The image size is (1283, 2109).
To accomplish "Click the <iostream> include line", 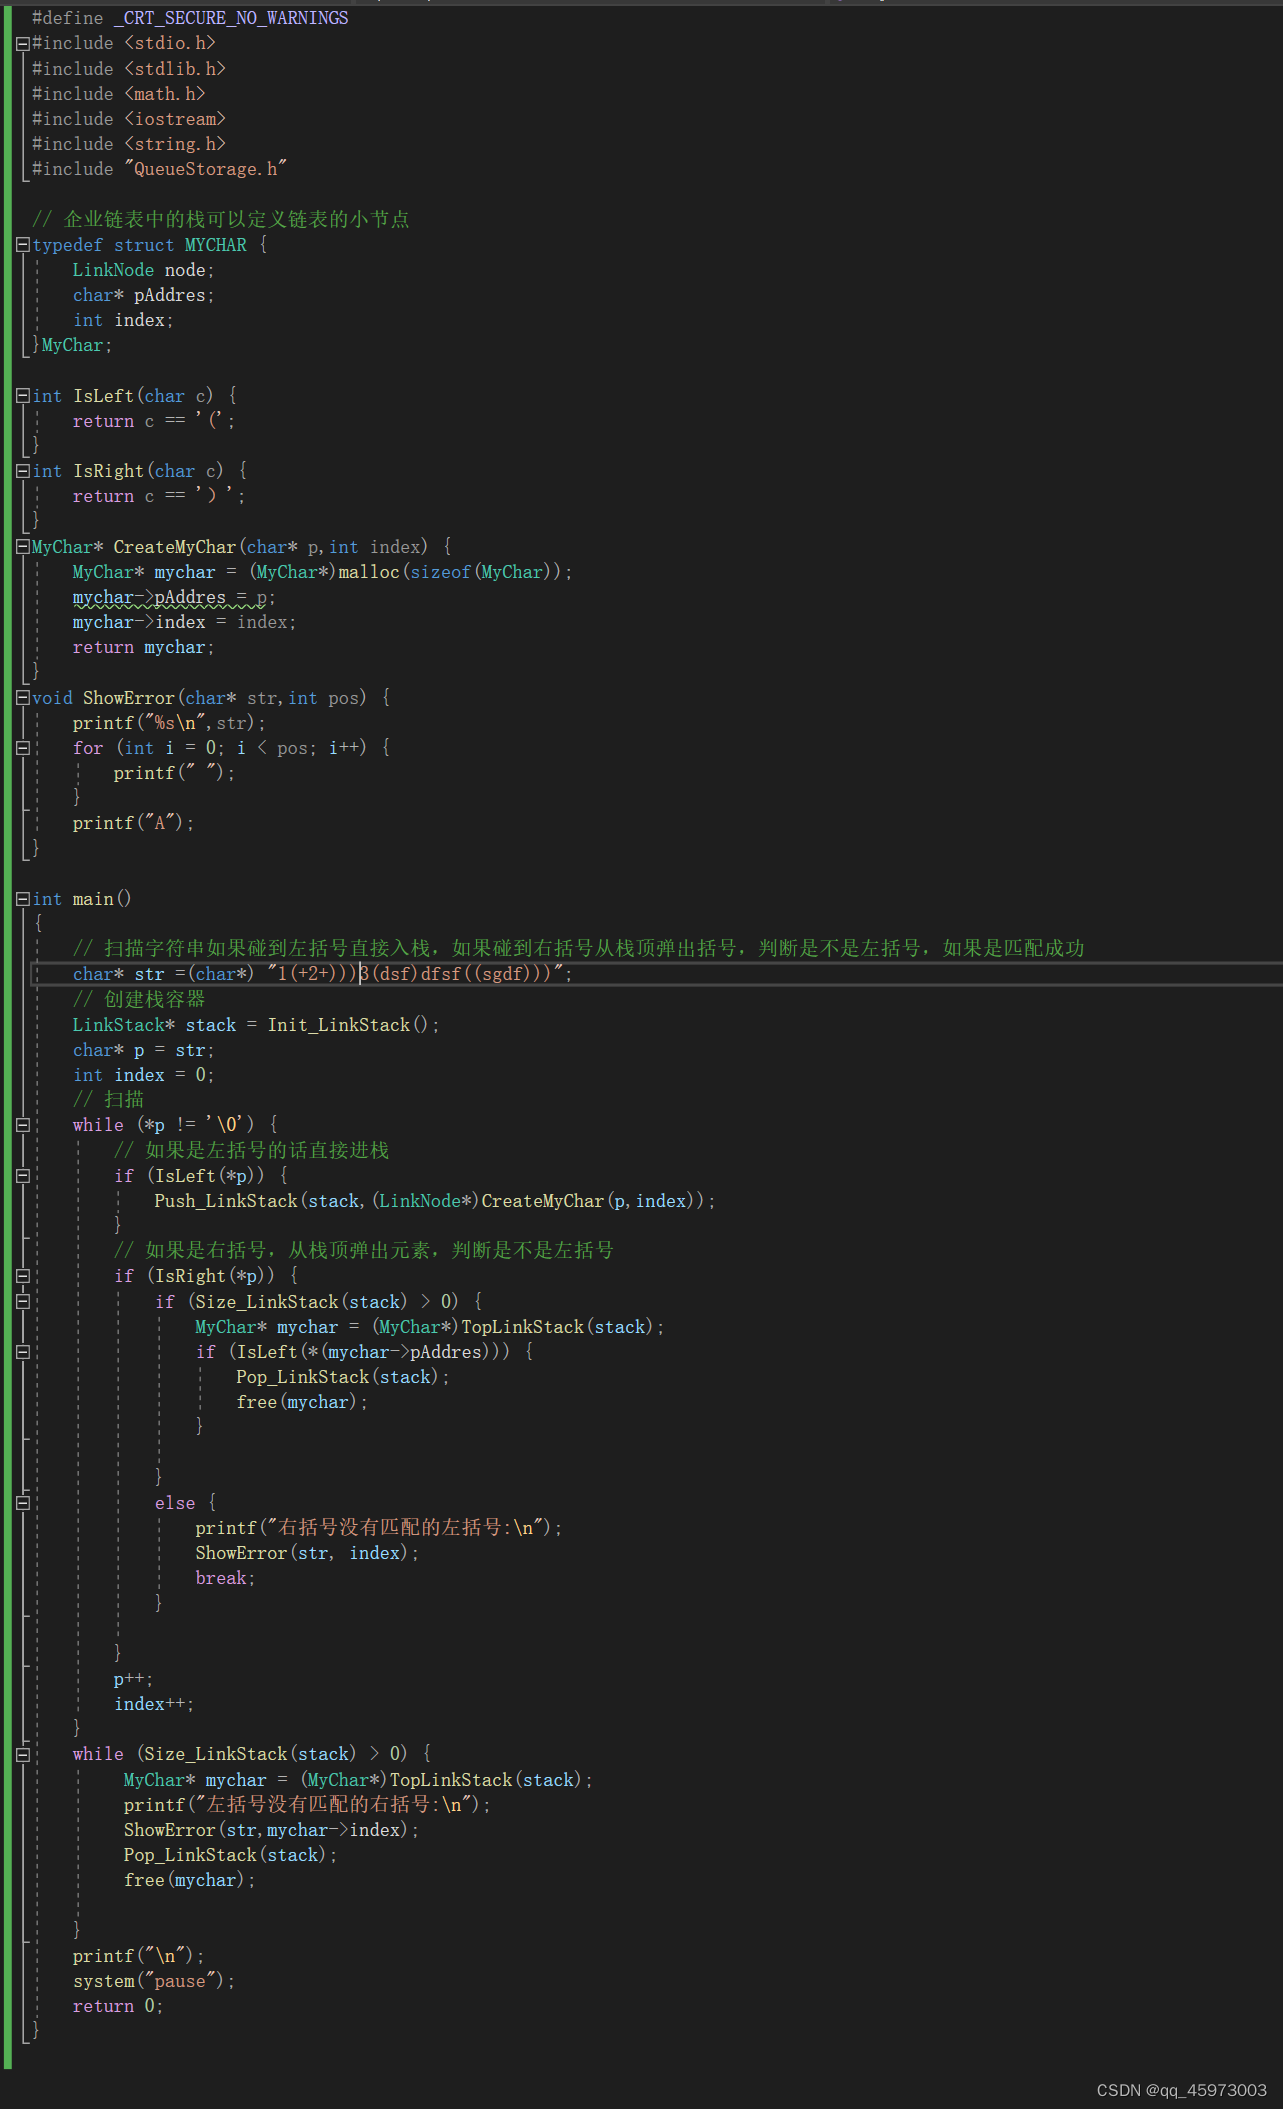I will 129,119.
